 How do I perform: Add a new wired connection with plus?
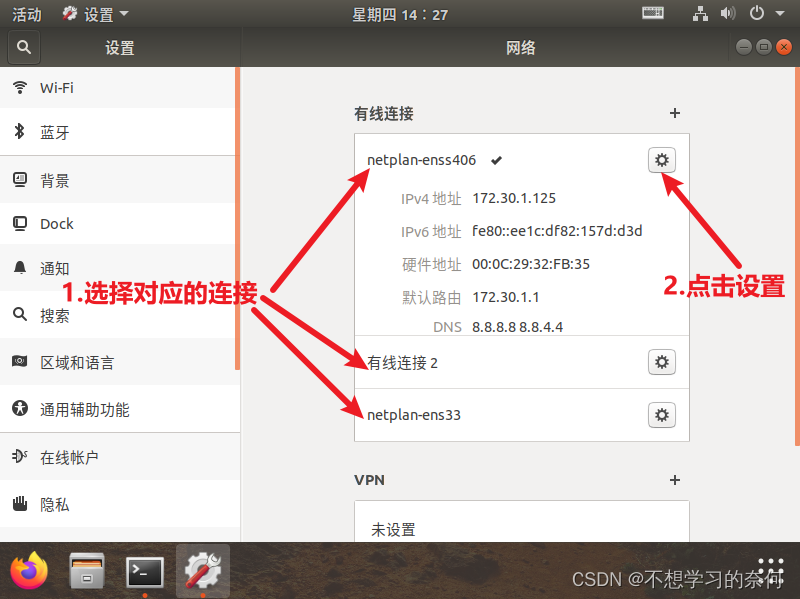click(x=674, y=113)
